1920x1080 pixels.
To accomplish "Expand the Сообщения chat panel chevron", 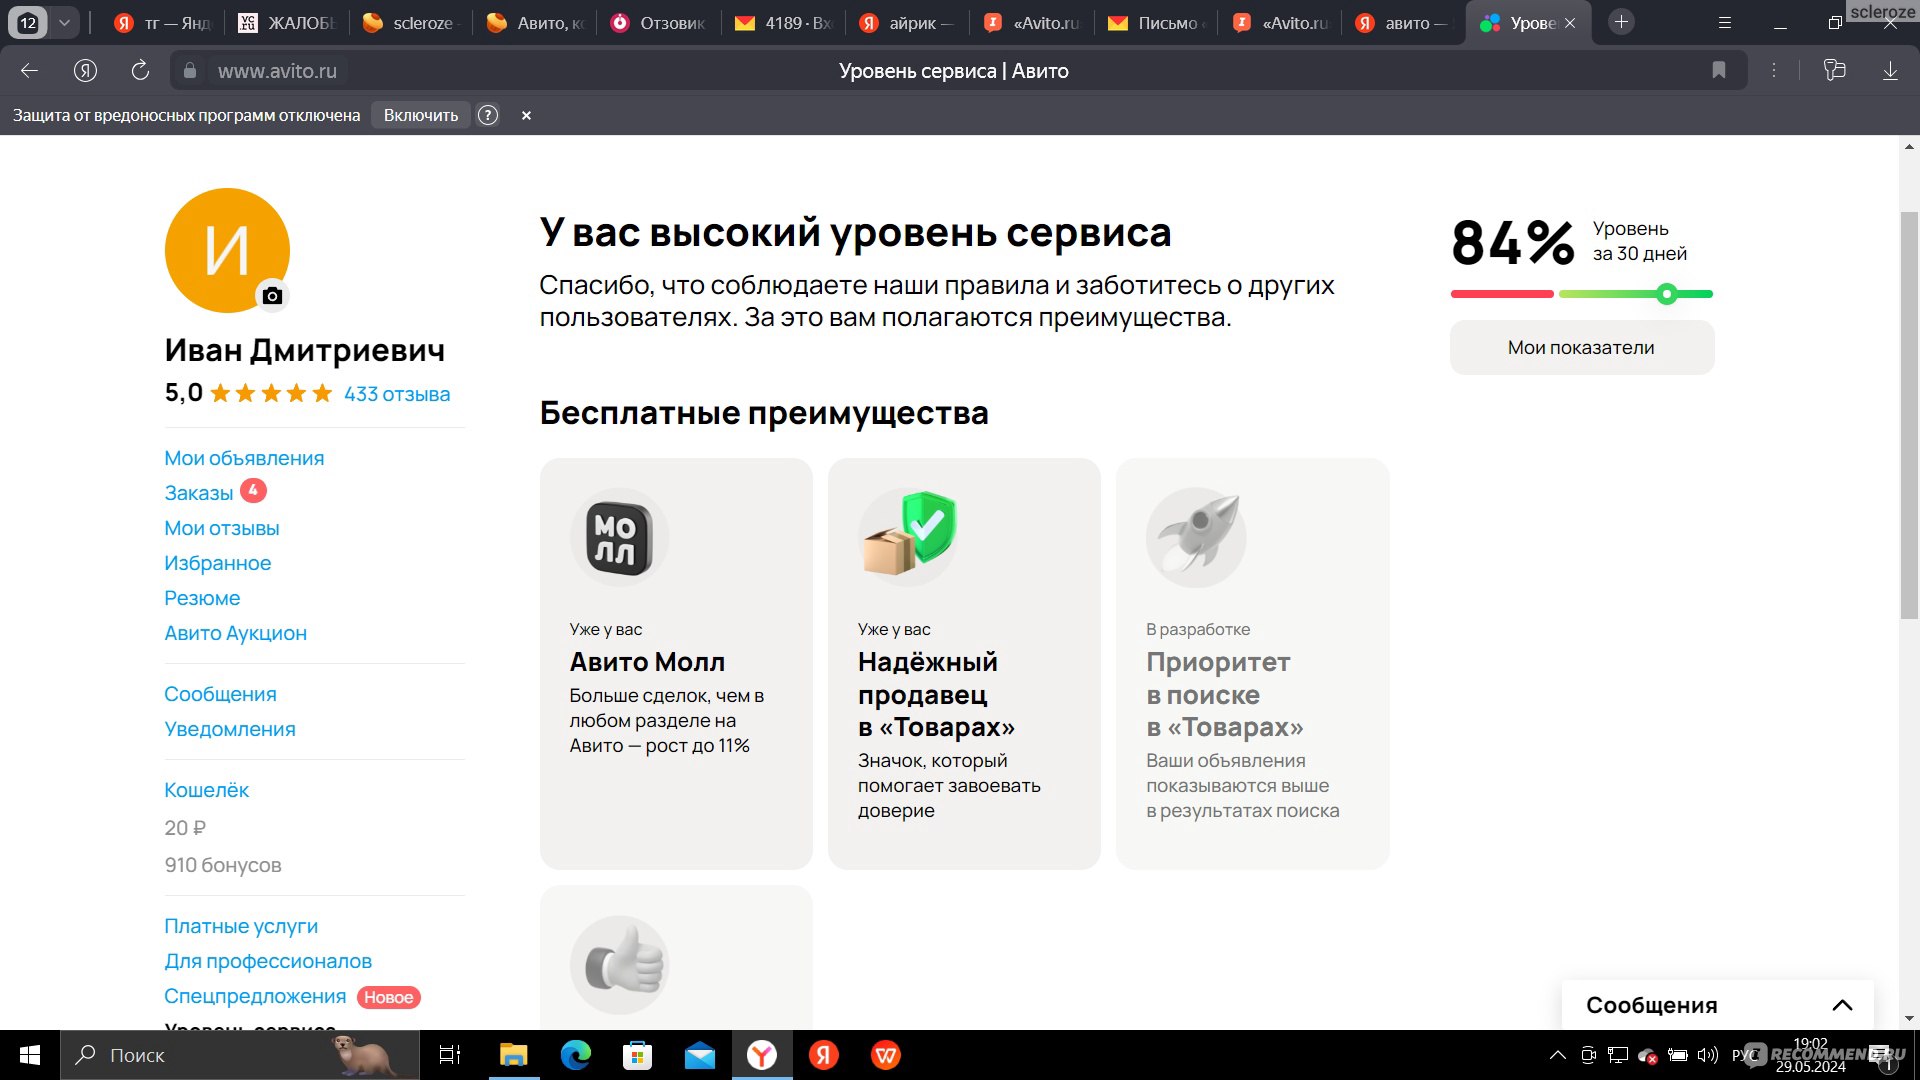I will tap(1842, 1005).
